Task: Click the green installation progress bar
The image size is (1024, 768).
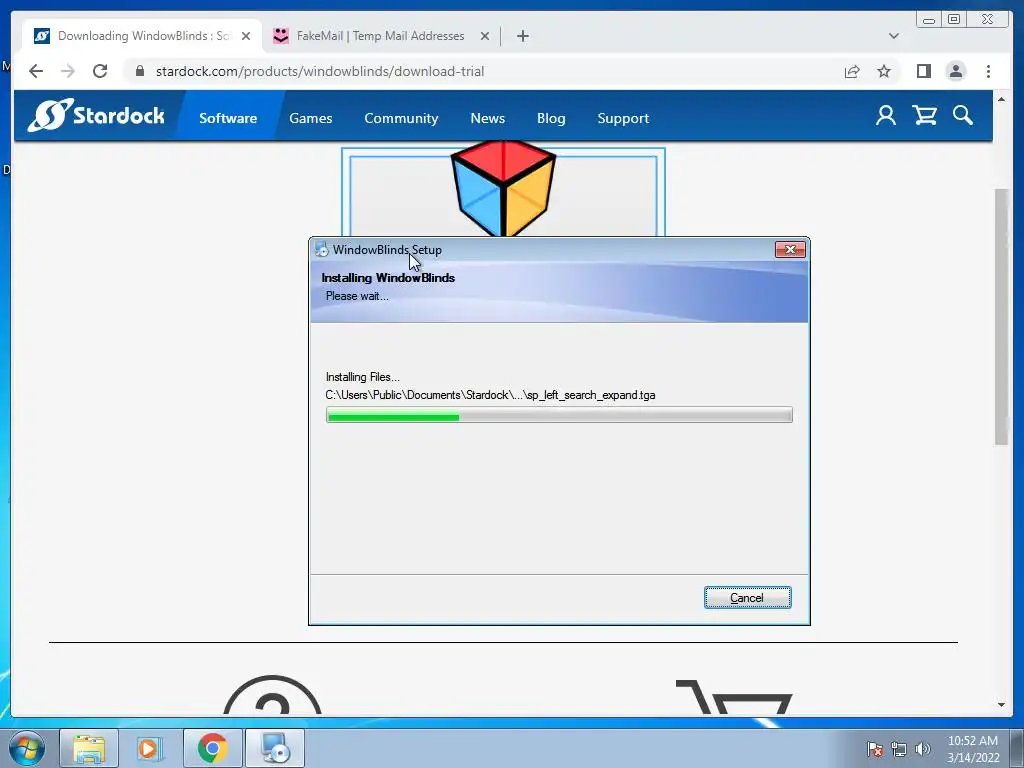Action: 559,415
